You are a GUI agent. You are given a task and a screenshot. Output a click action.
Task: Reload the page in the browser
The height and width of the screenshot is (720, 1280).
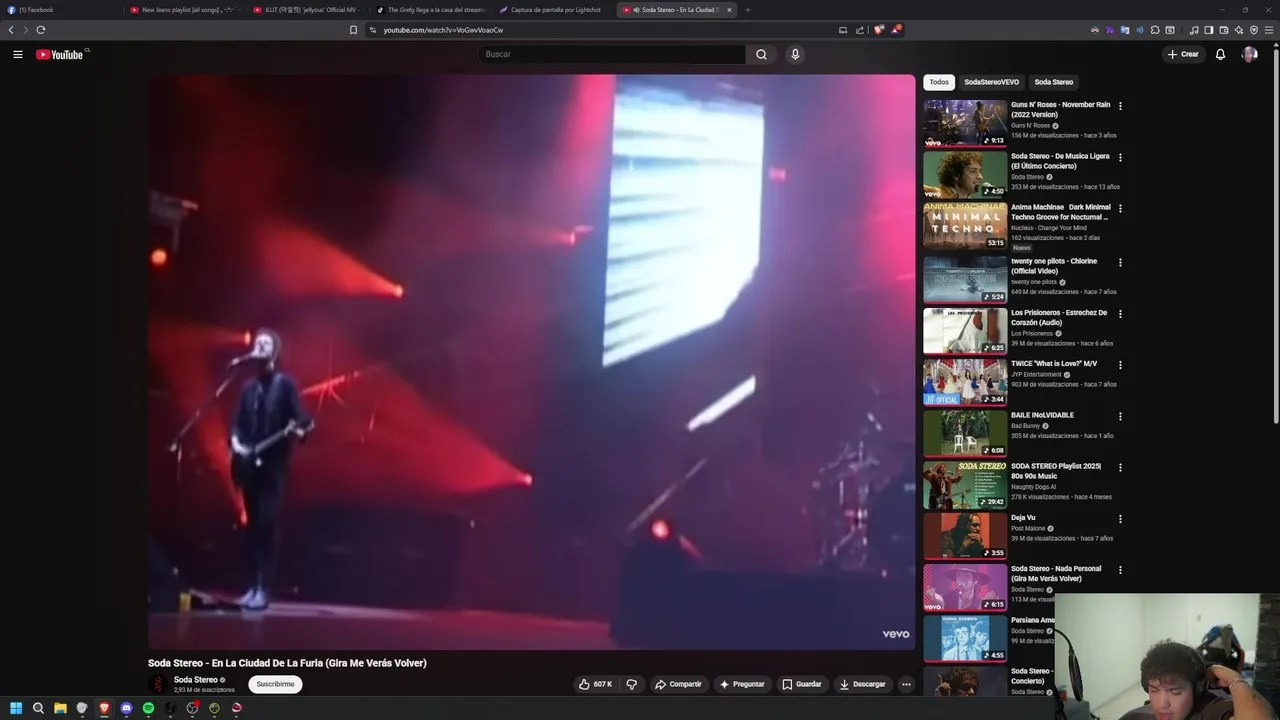point(41,30)
